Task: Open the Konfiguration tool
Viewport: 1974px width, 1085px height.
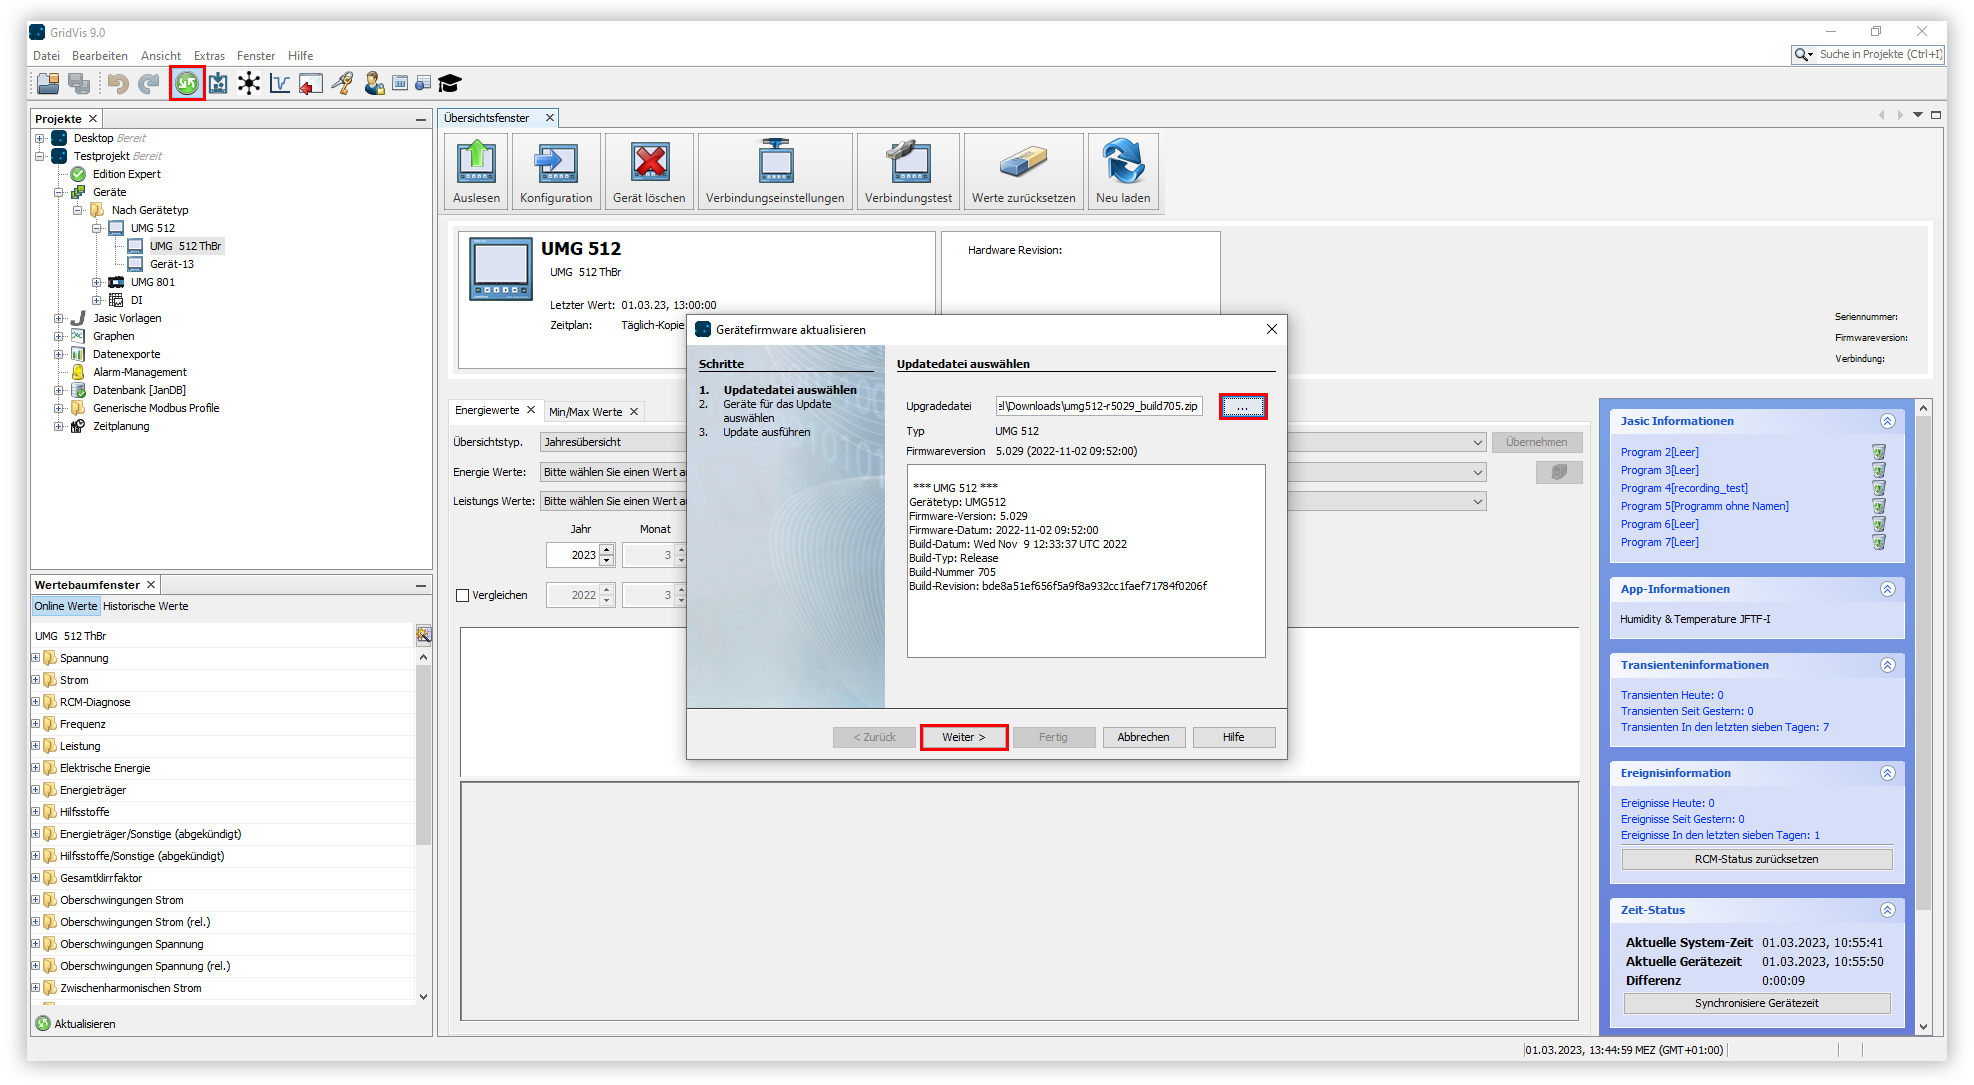Action: click(556, 170)
